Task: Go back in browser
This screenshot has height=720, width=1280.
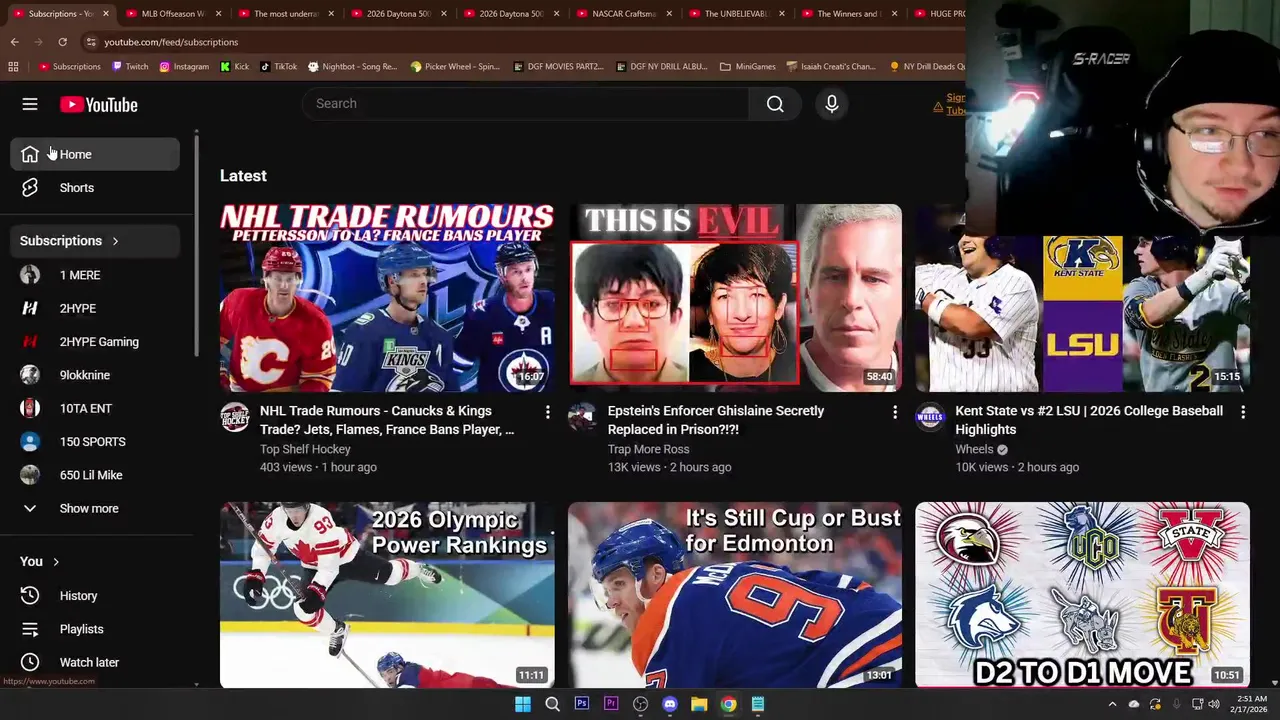Action: [x=14, y=42]
